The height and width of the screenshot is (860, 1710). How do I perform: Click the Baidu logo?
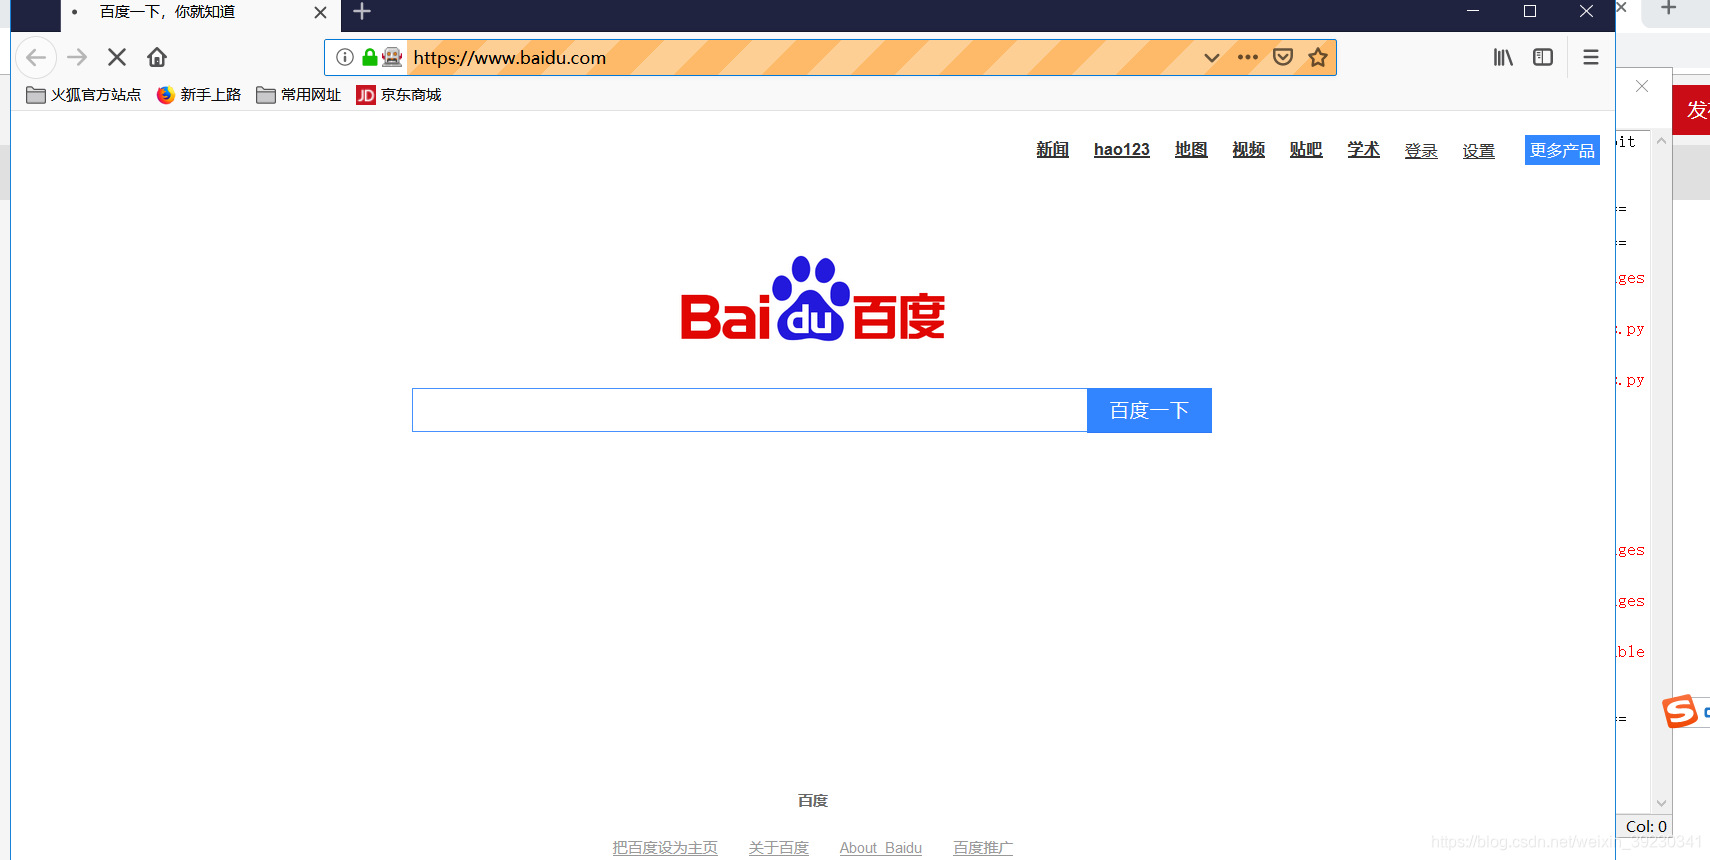tap(813, 299)
